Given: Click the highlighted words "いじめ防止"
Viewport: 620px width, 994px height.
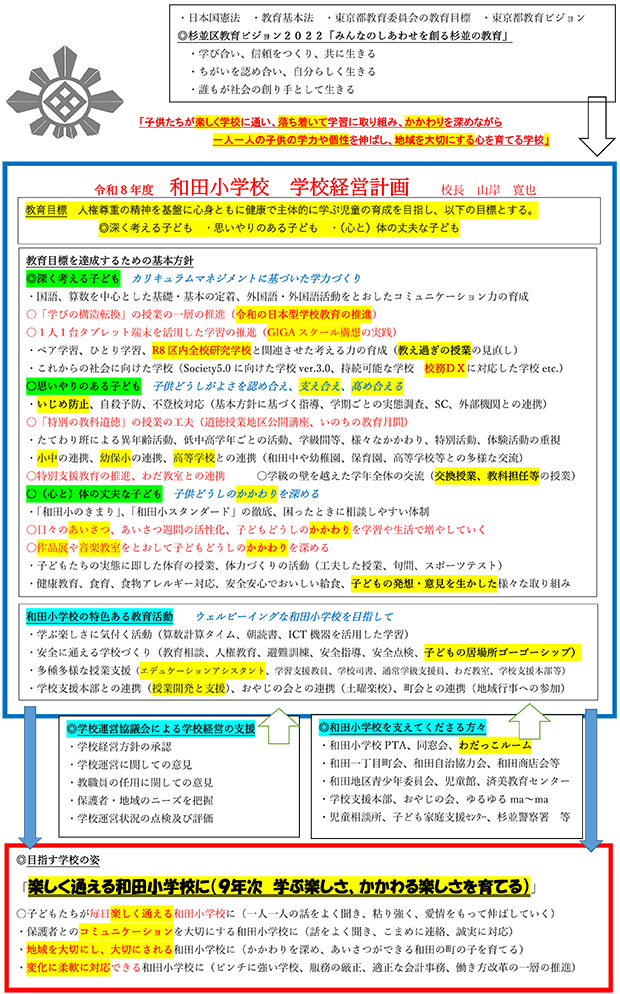Looking at the screenshot, I should click(x=63, y=403).
